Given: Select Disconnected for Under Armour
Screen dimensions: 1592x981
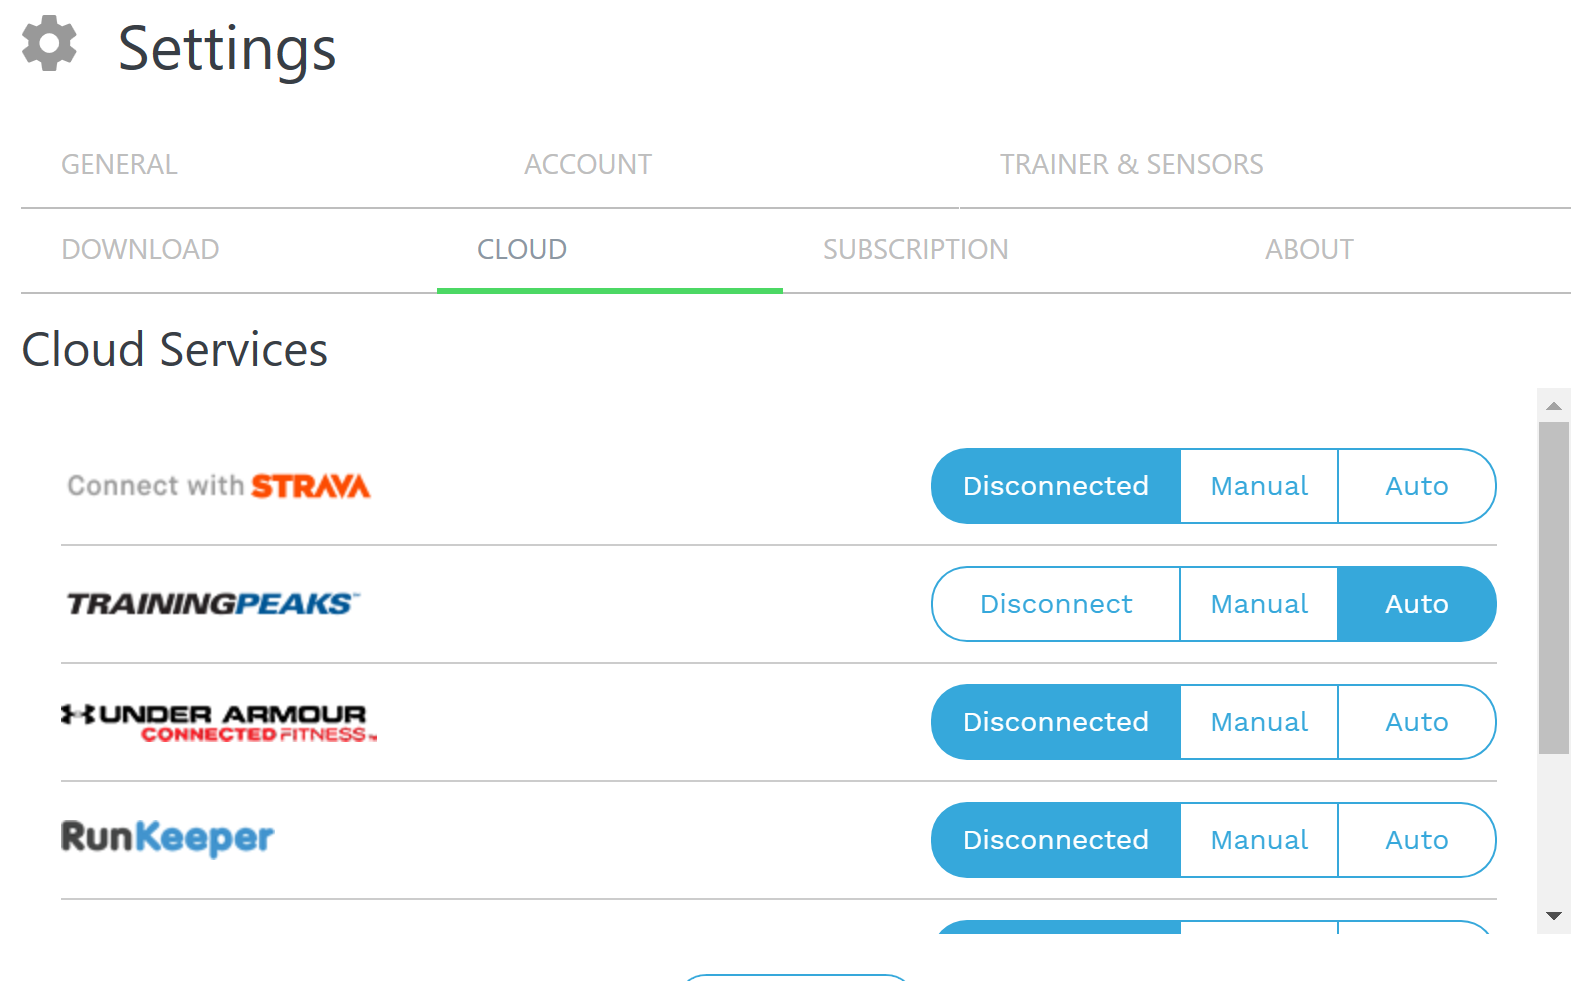Looking at the screenshot, I should pos(1056,722).
